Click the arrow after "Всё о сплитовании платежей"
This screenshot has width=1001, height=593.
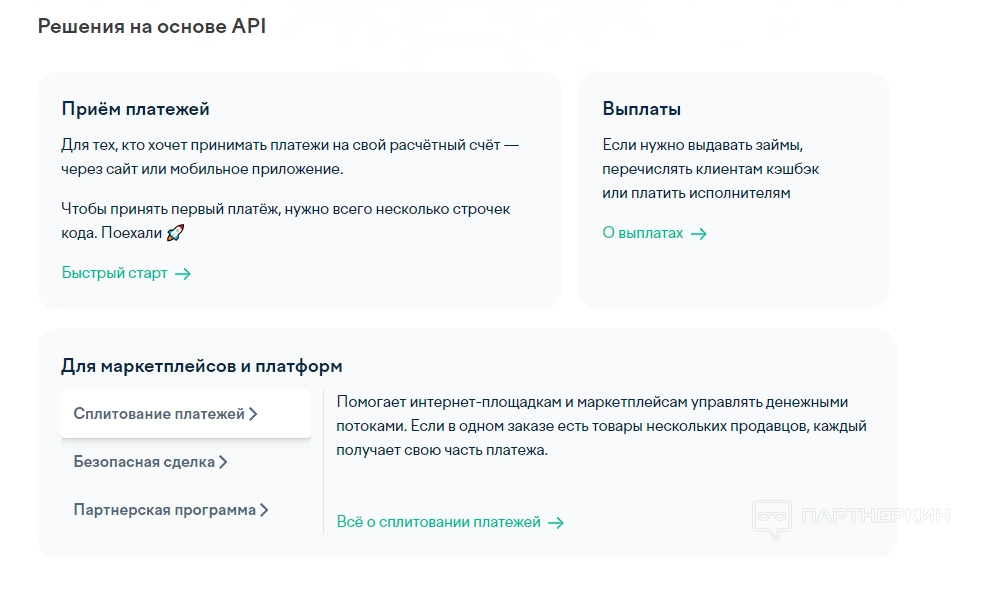[556, 522]
